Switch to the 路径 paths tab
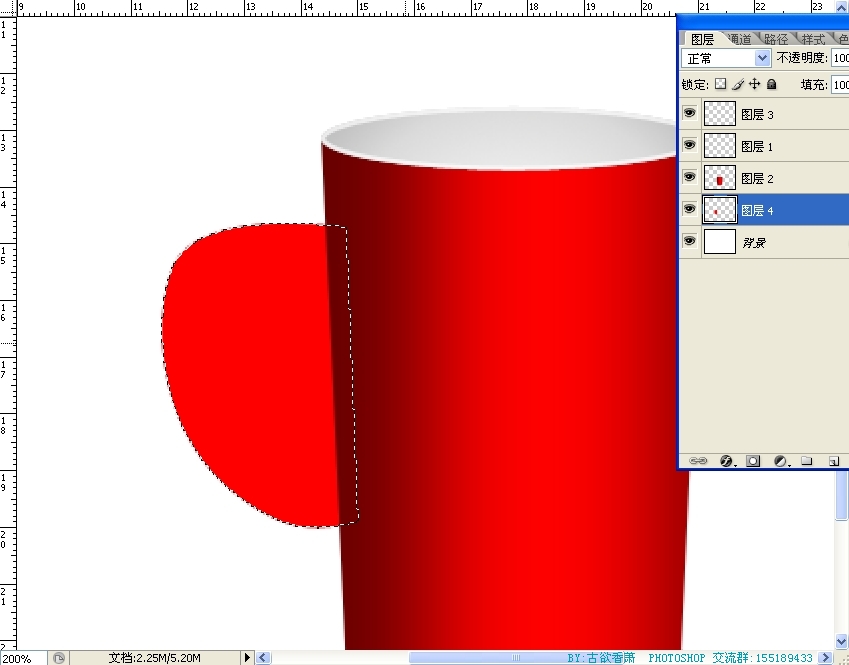Image resolution: width=849 pixels, height=665 pixels. point(776,39)
